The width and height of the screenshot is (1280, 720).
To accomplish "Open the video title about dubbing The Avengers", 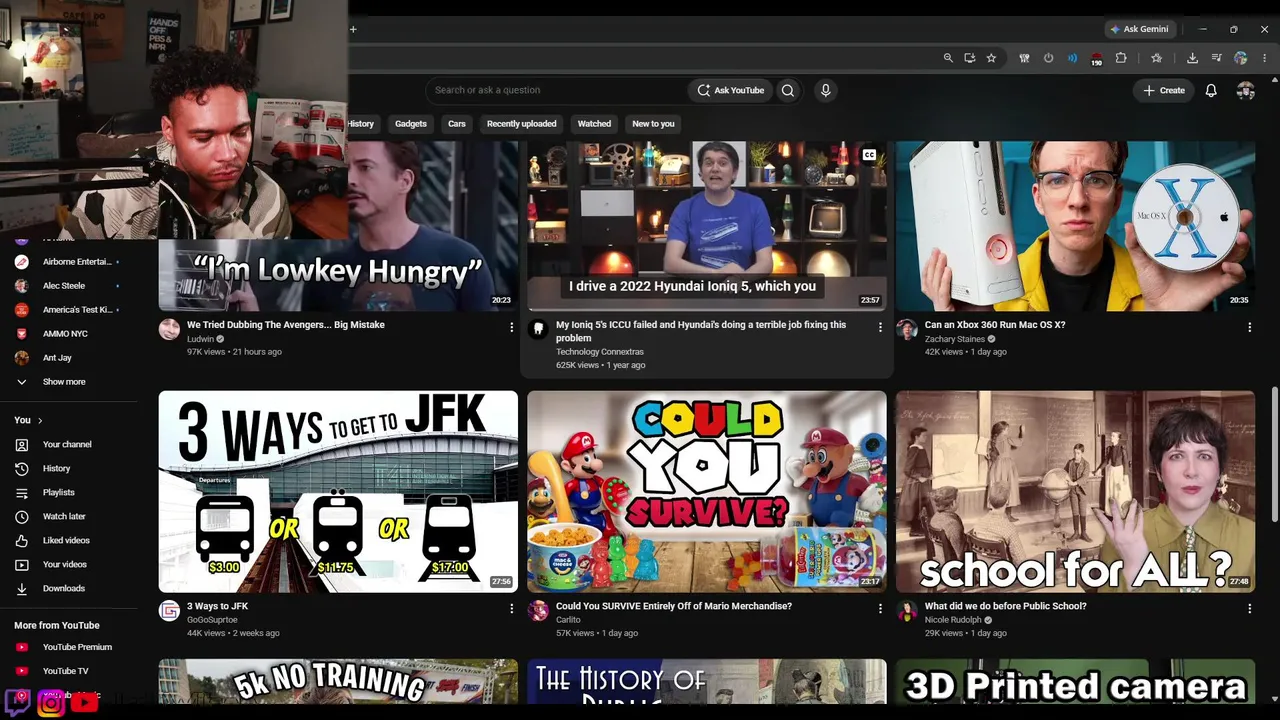I will point(286,325).
